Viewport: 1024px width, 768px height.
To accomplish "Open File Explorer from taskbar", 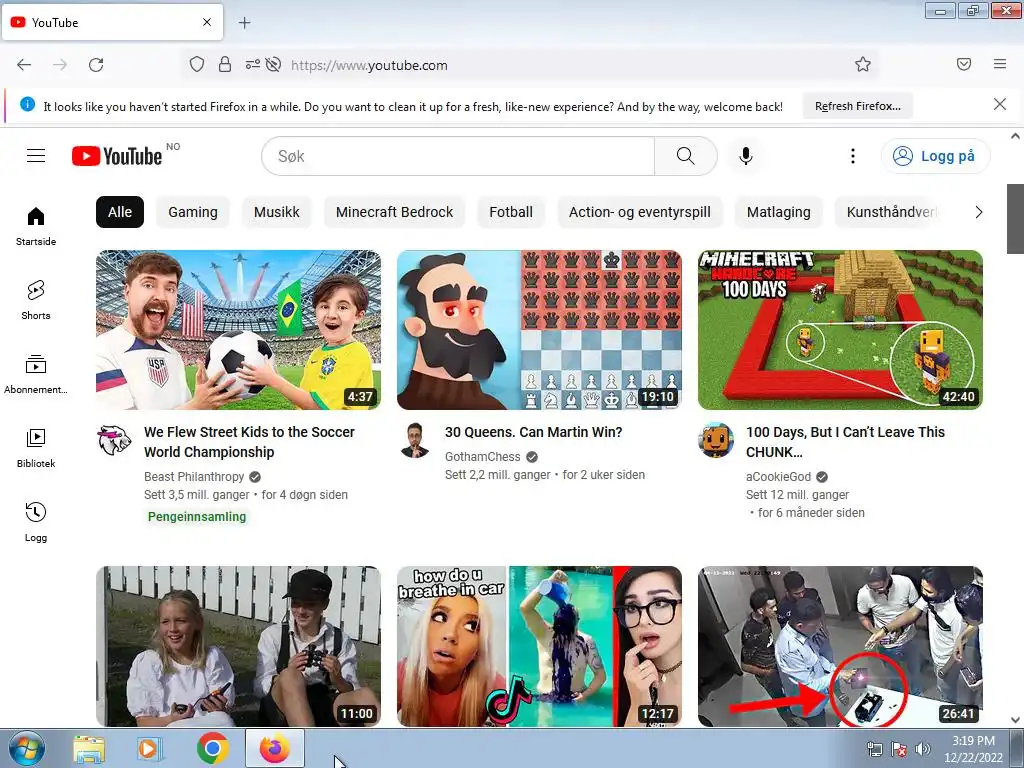I will tap(89, 749).
